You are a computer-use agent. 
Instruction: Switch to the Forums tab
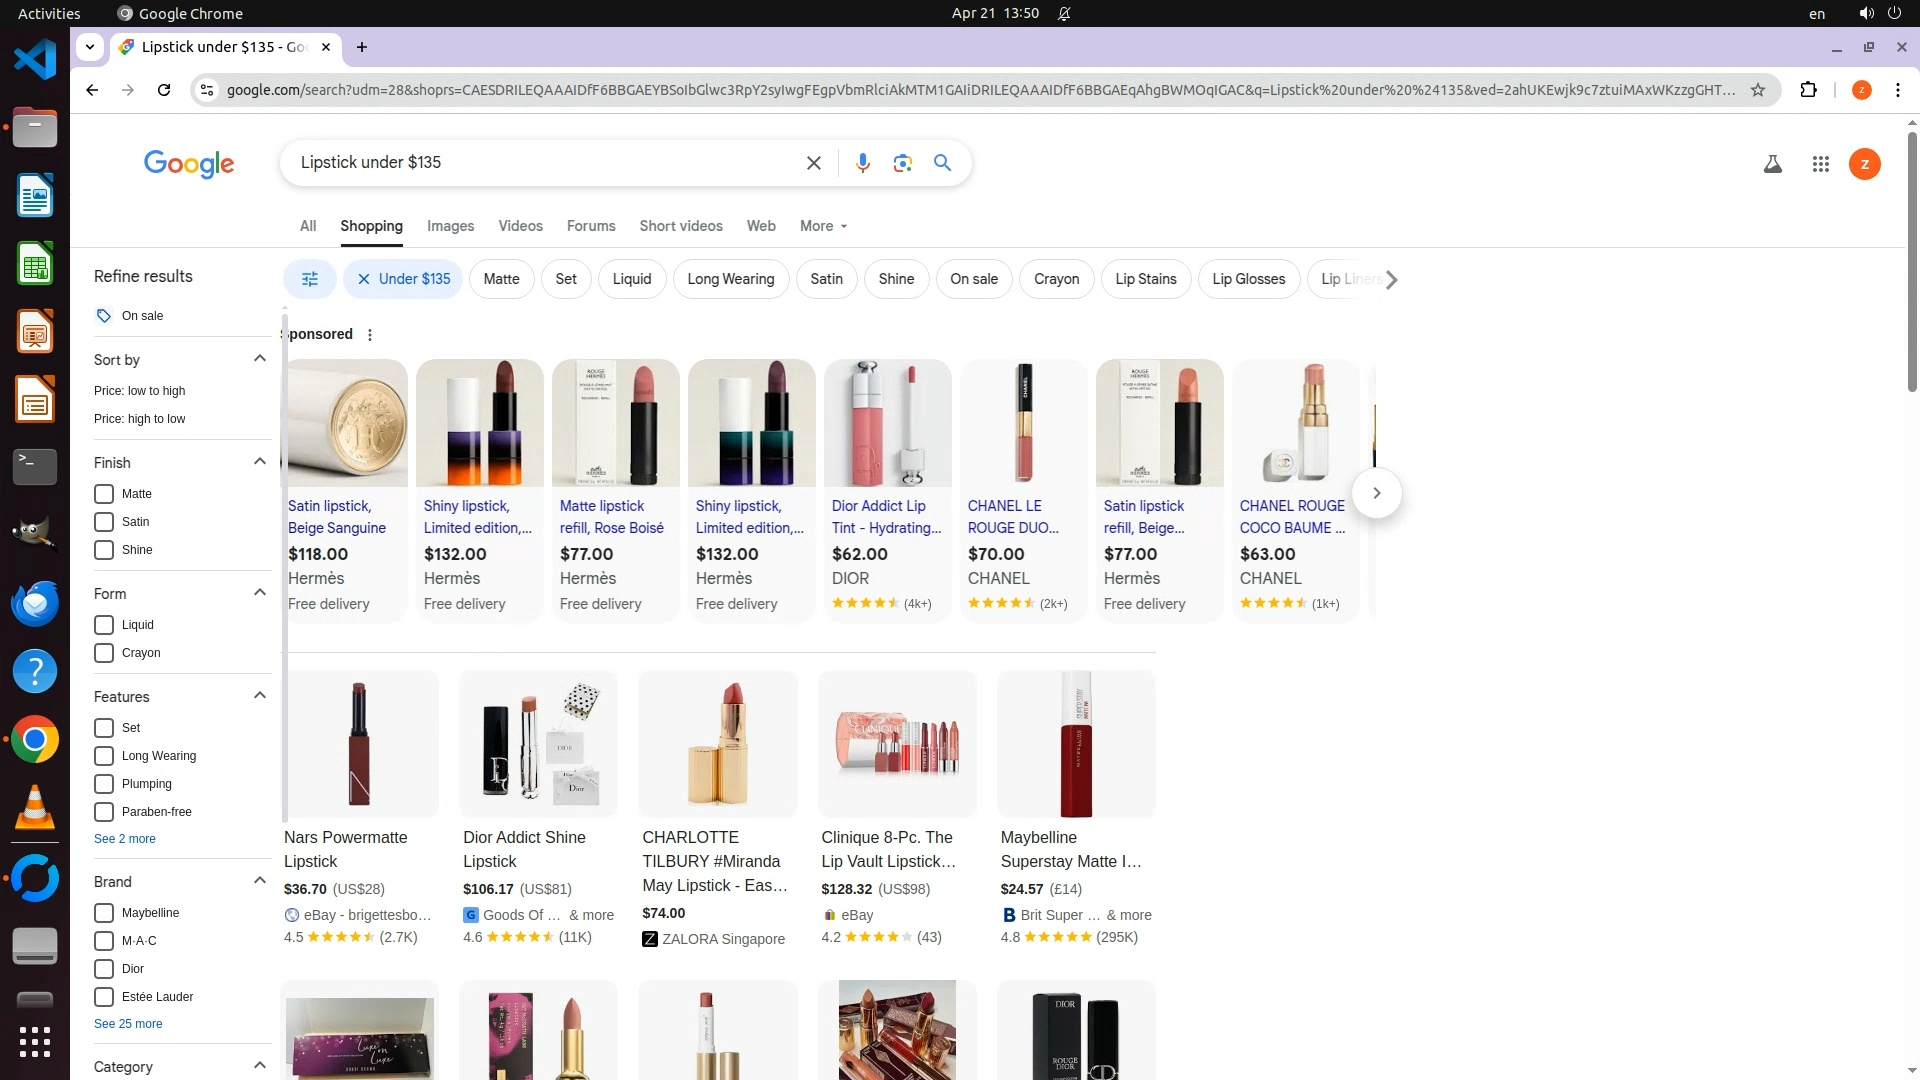(591, 226)
